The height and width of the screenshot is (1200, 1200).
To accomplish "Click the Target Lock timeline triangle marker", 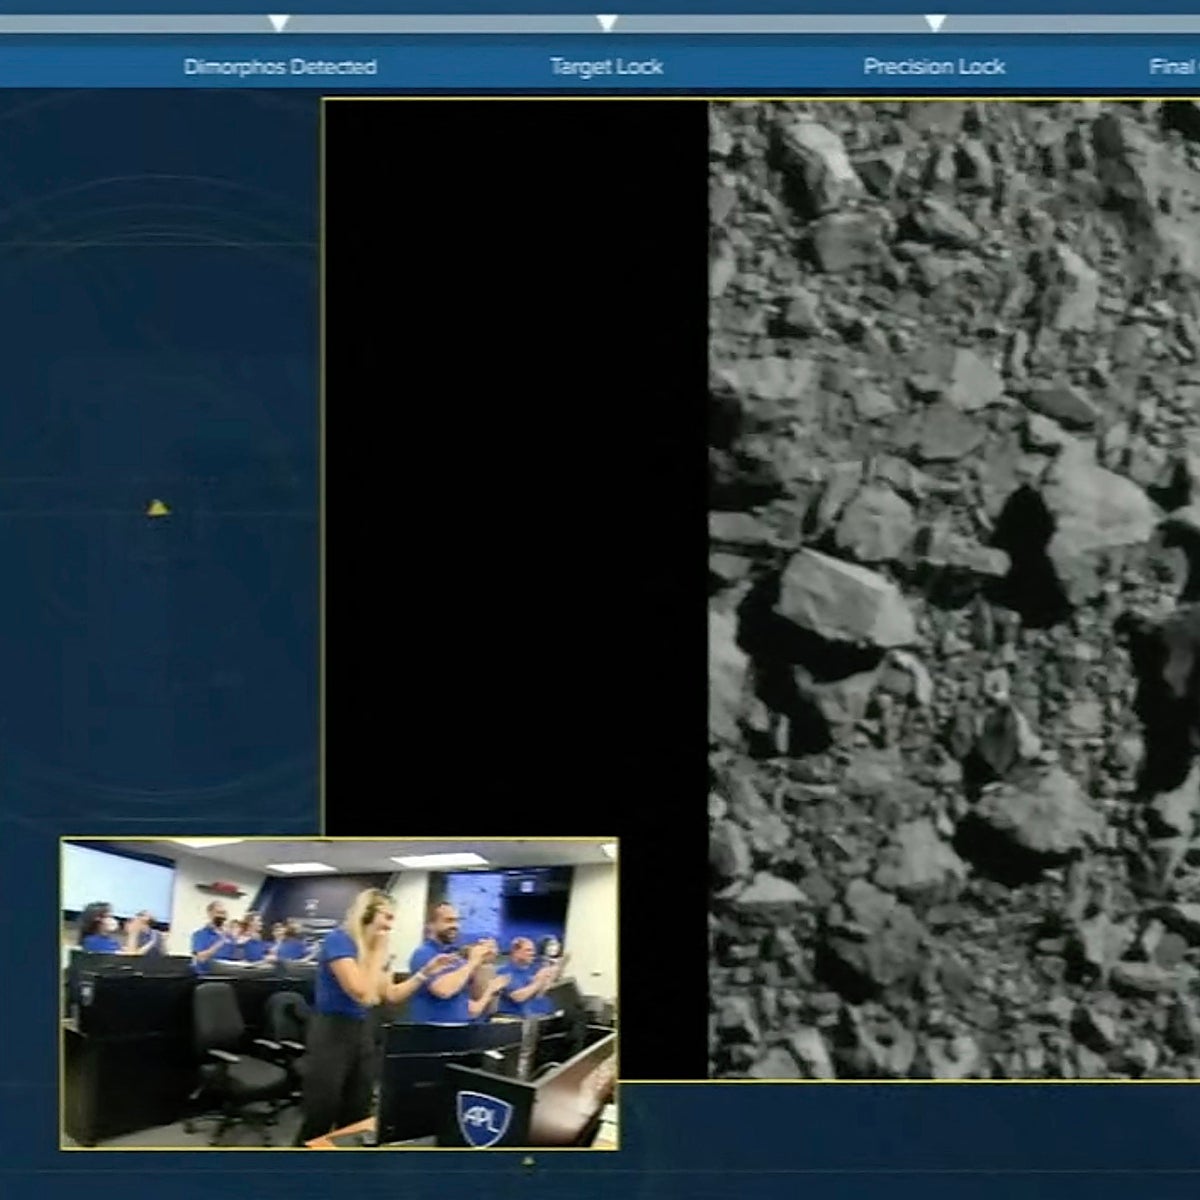I will tap(606, 22).
